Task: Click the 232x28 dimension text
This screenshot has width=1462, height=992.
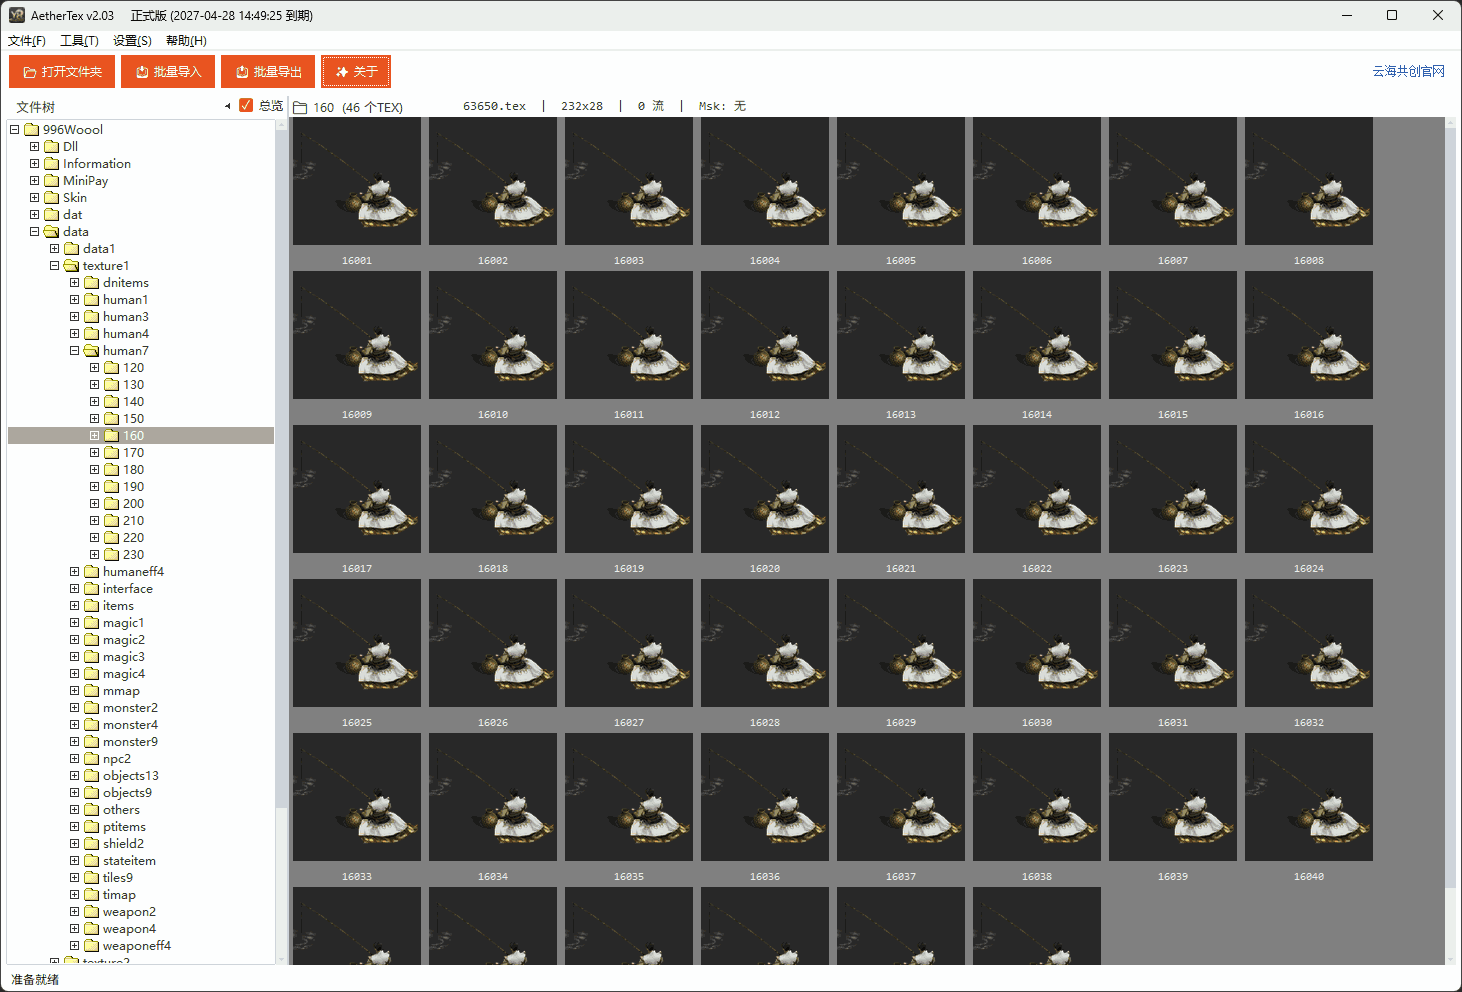Action: [x=582, y=106]
